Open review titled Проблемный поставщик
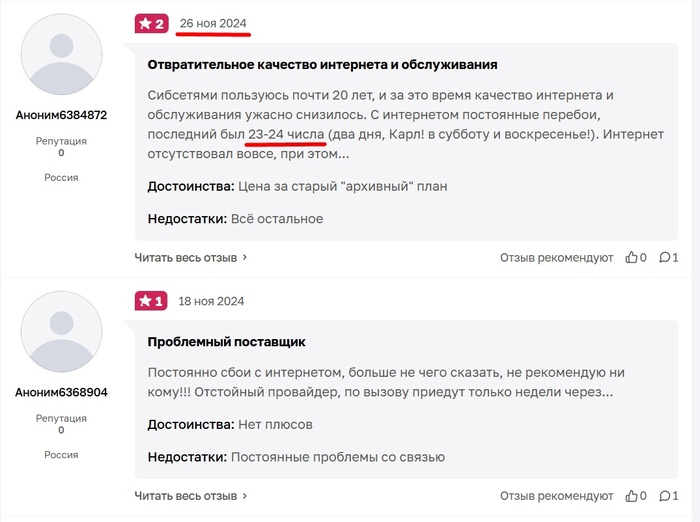 tap(226, 342)
